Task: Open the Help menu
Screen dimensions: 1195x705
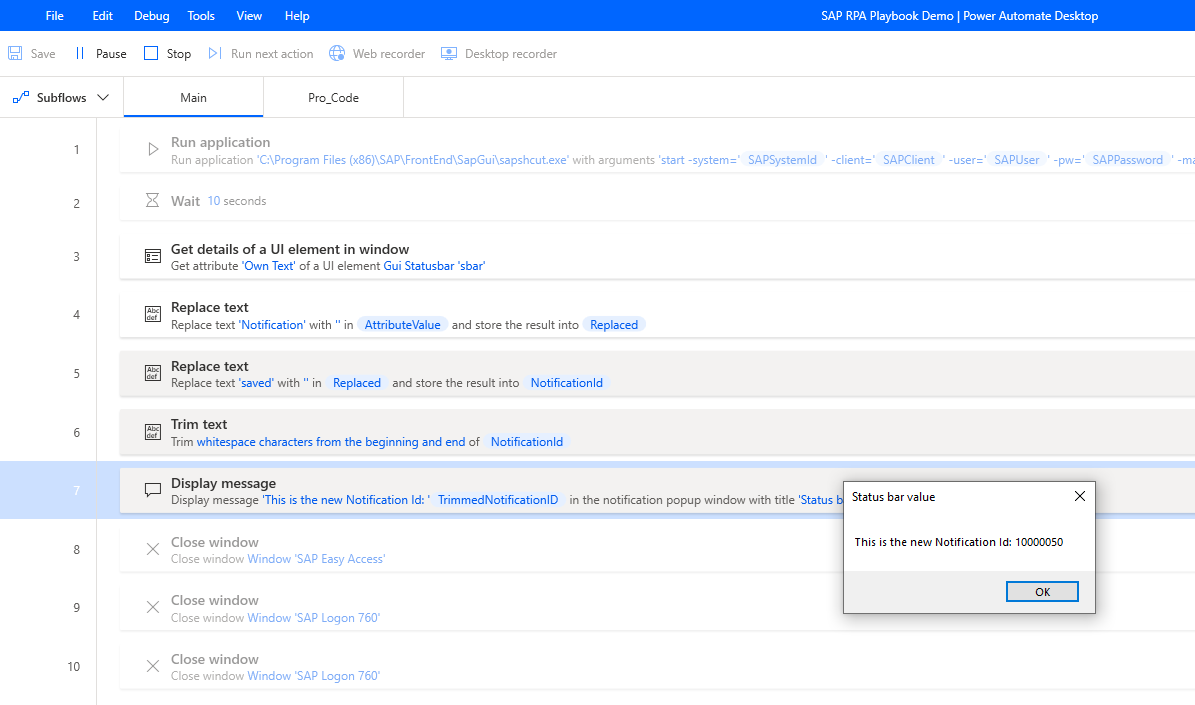Action: 297,16
